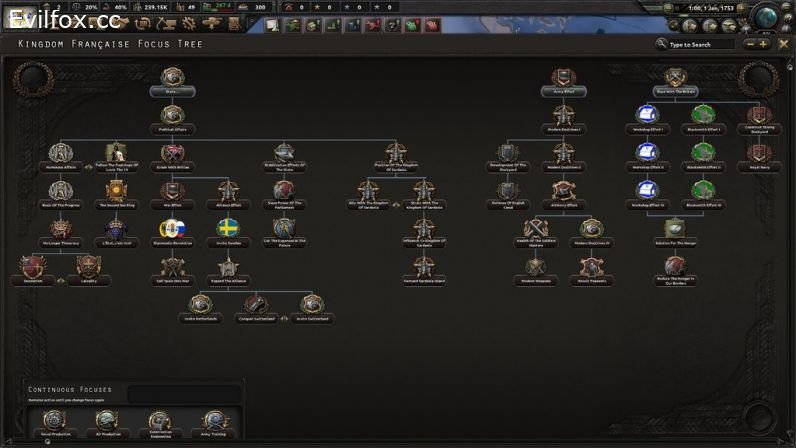This screenshot has width=796, height=448.
Task: Expand the Alliance focus branch
Action: [x=227, y=267]
